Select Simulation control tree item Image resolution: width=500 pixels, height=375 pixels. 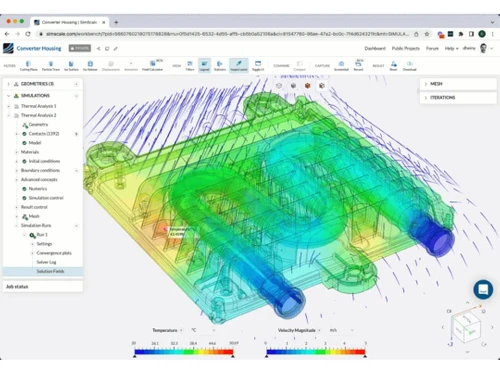(46, 198)
